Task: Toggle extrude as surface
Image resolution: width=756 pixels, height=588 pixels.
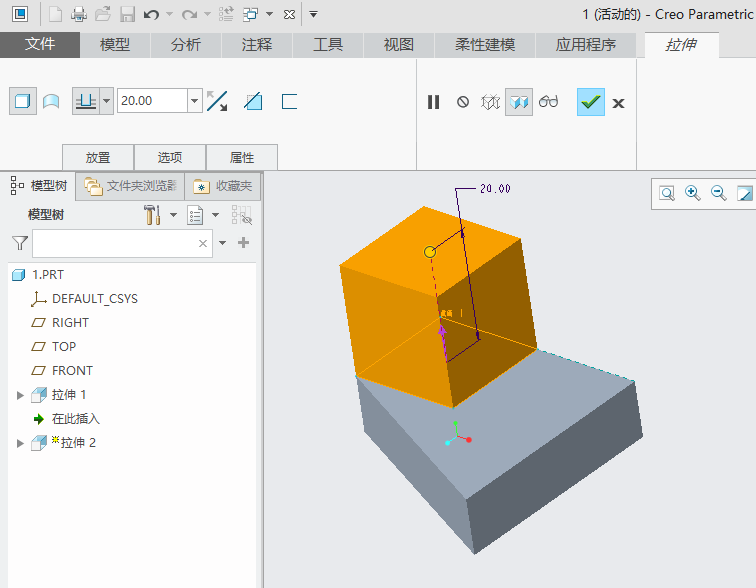Action: [x=50, y=101]
